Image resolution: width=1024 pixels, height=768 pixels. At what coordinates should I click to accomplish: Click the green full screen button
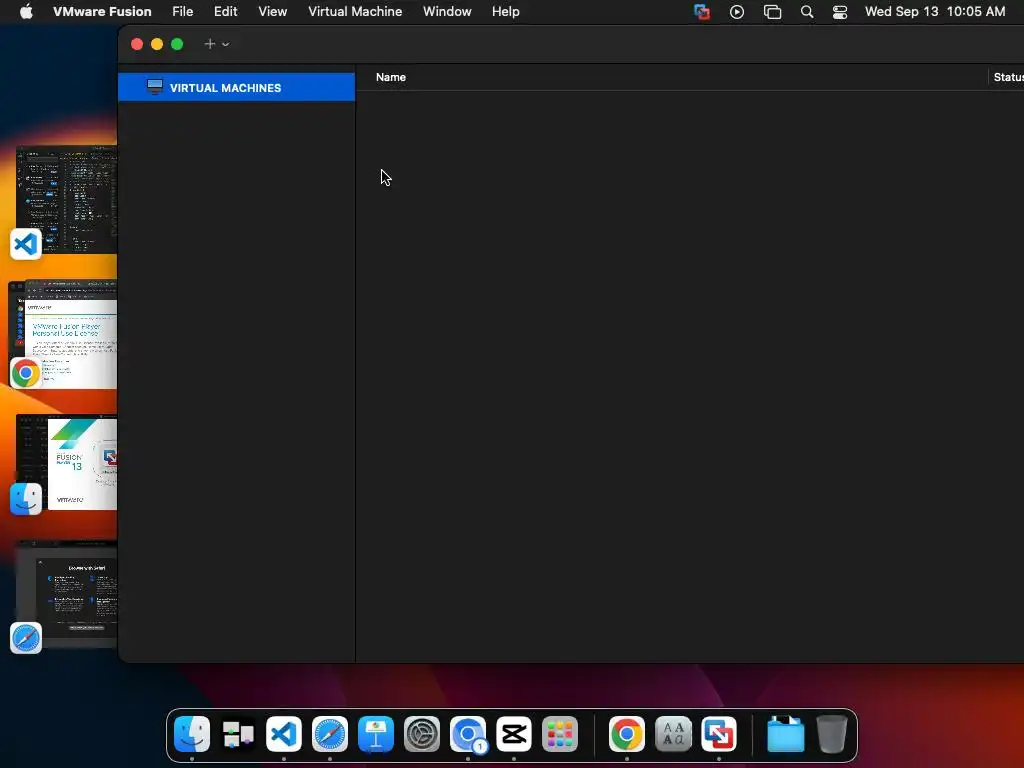(177, 44)
